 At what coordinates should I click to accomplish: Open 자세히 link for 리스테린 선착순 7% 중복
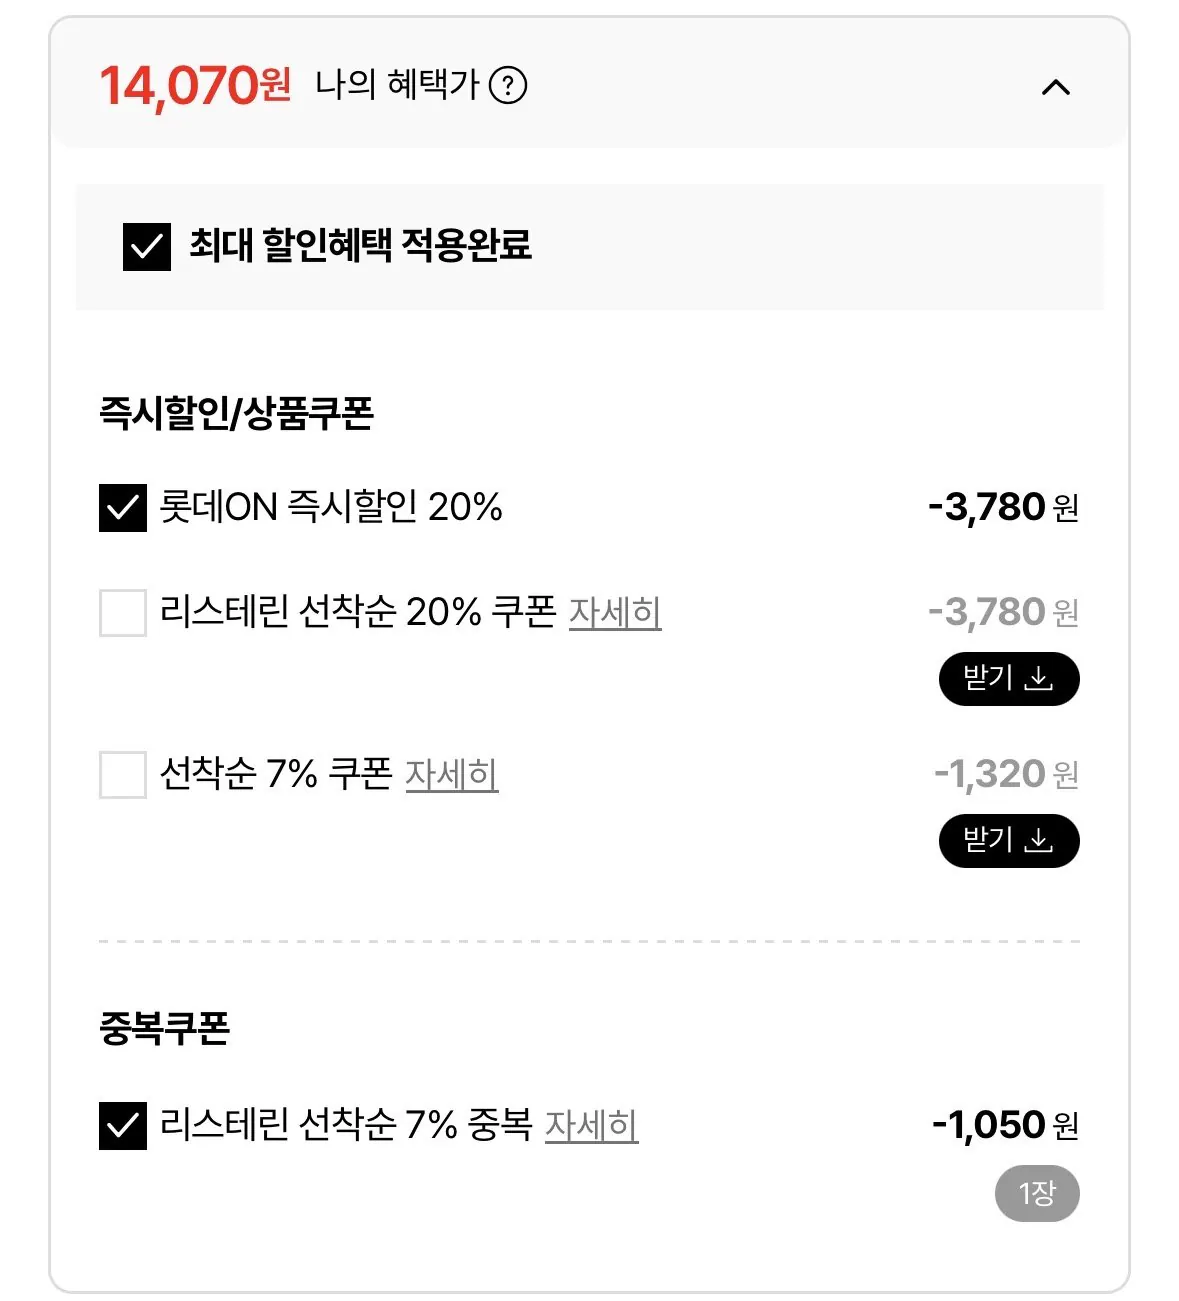[x=591, y=1126]
